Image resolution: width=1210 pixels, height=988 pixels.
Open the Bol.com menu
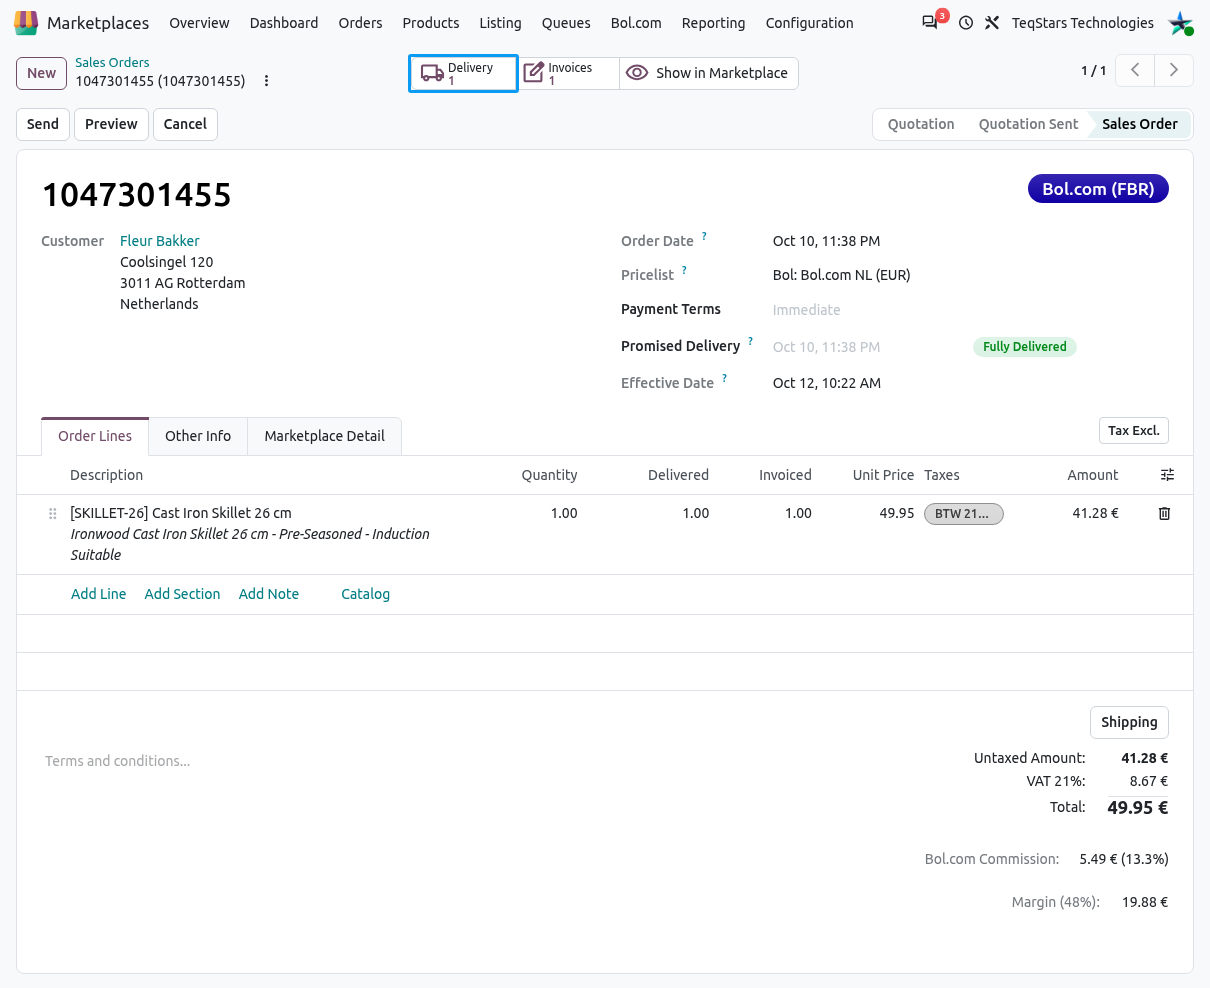[636, 23]
